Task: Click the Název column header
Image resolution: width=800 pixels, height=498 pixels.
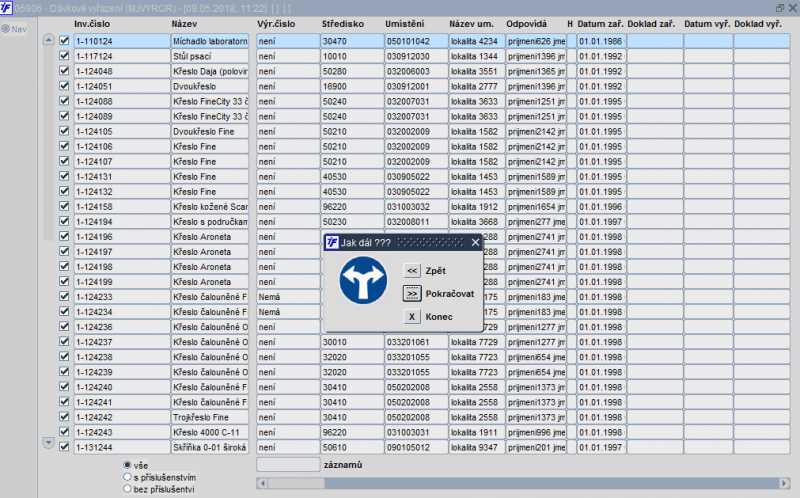Action: (184, 24)
